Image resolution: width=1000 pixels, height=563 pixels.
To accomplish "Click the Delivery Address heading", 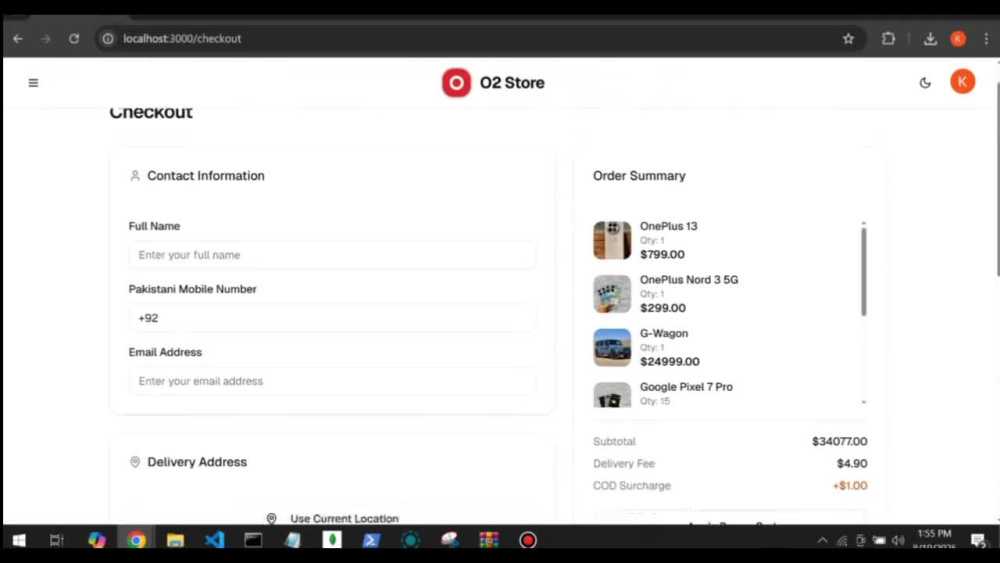I will (x=197, y=462).
